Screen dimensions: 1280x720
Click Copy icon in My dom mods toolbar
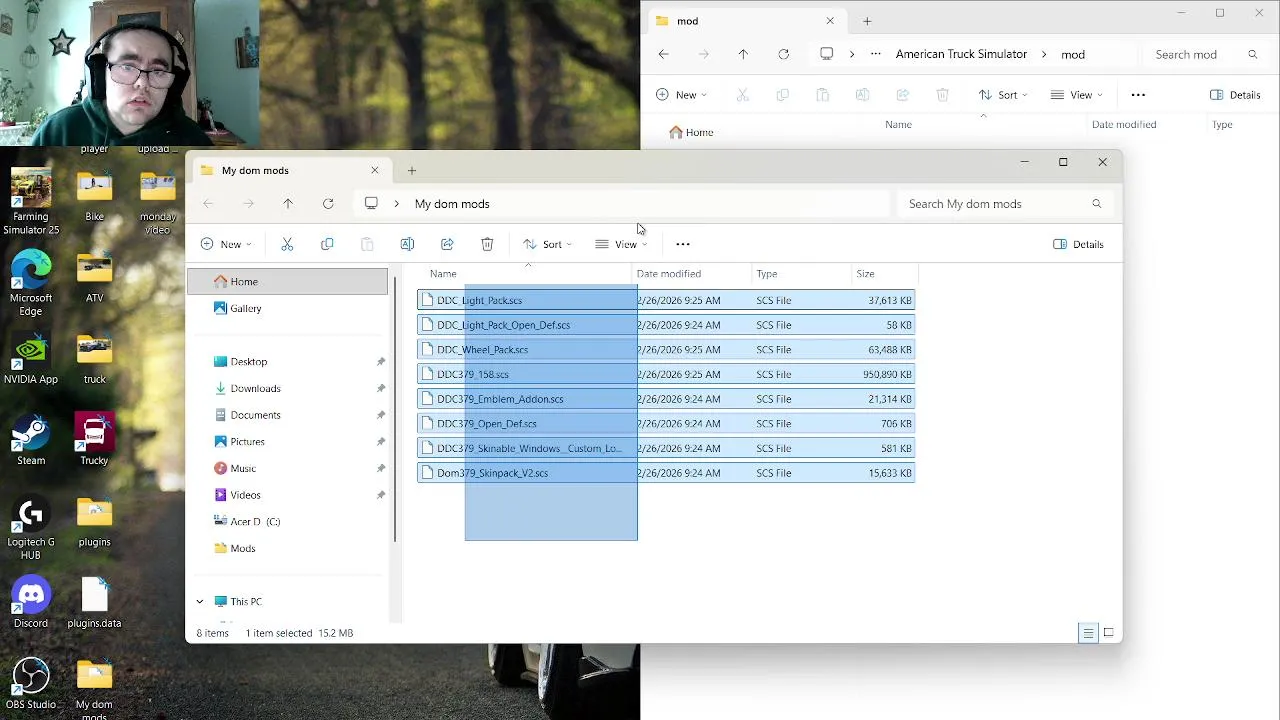coord(327,244)
